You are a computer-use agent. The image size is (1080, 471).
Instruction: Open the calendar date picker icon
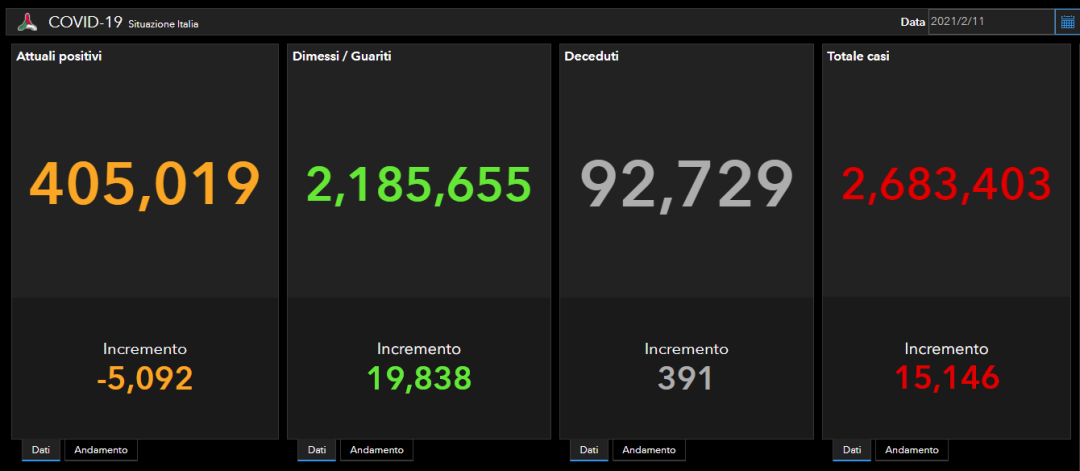(1067, 21)
